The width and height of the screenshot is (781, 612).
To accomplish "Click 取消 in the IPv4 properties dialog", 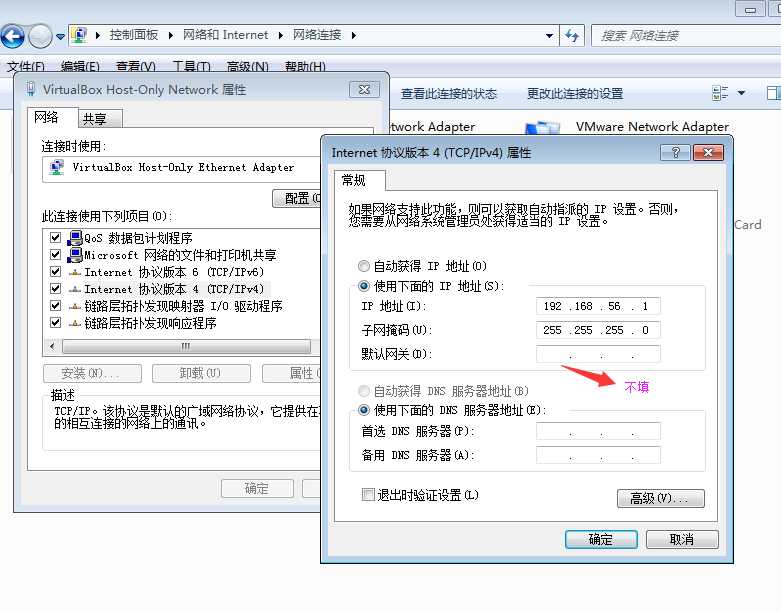I will point(682,539).
